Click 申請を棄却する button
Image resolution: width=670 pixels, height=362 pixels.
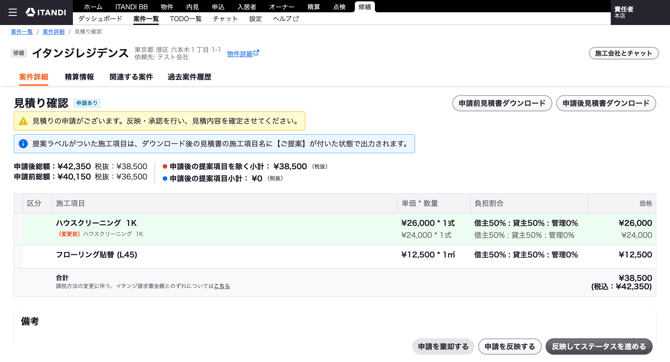pos(443,347)
